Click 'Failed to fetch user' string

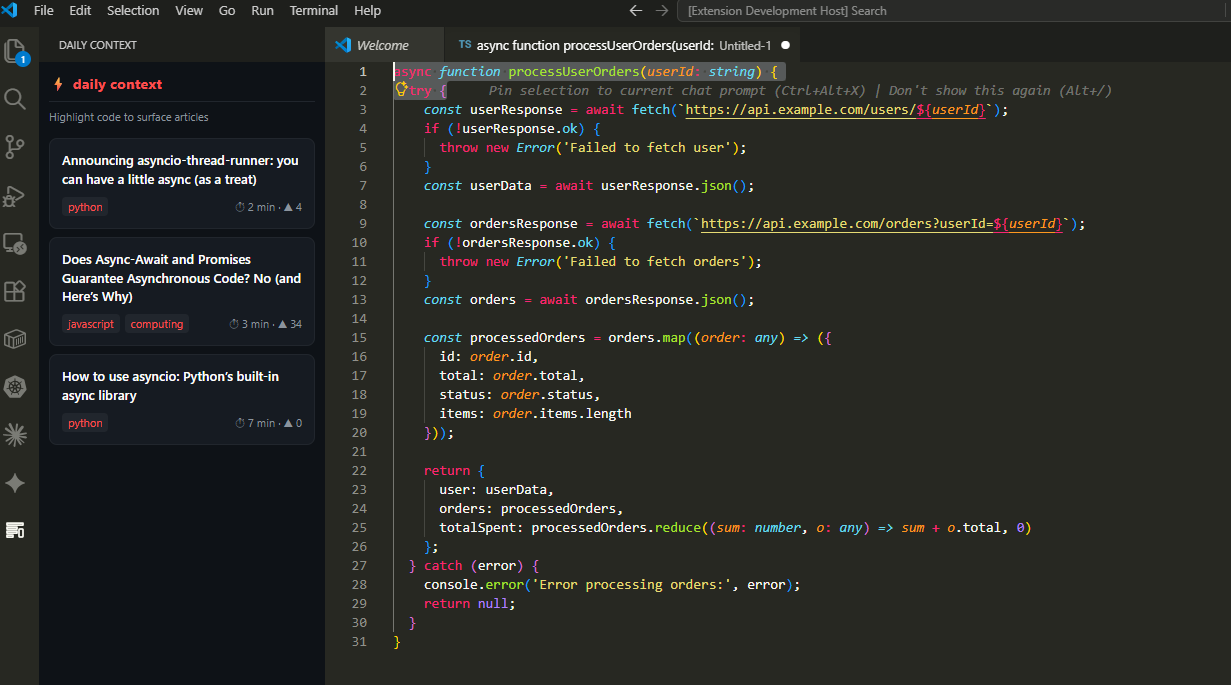(x=647, y=148)
